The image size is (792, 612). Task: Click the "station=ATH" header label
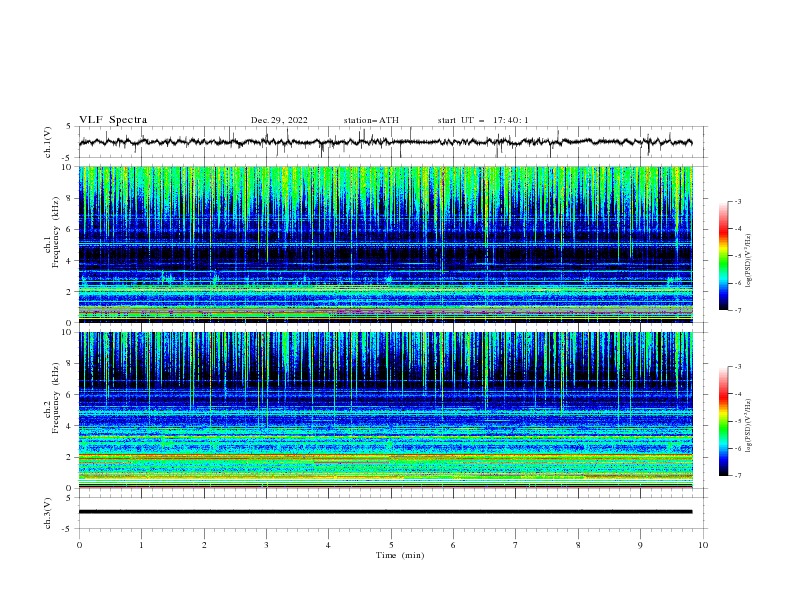[371, 120]
